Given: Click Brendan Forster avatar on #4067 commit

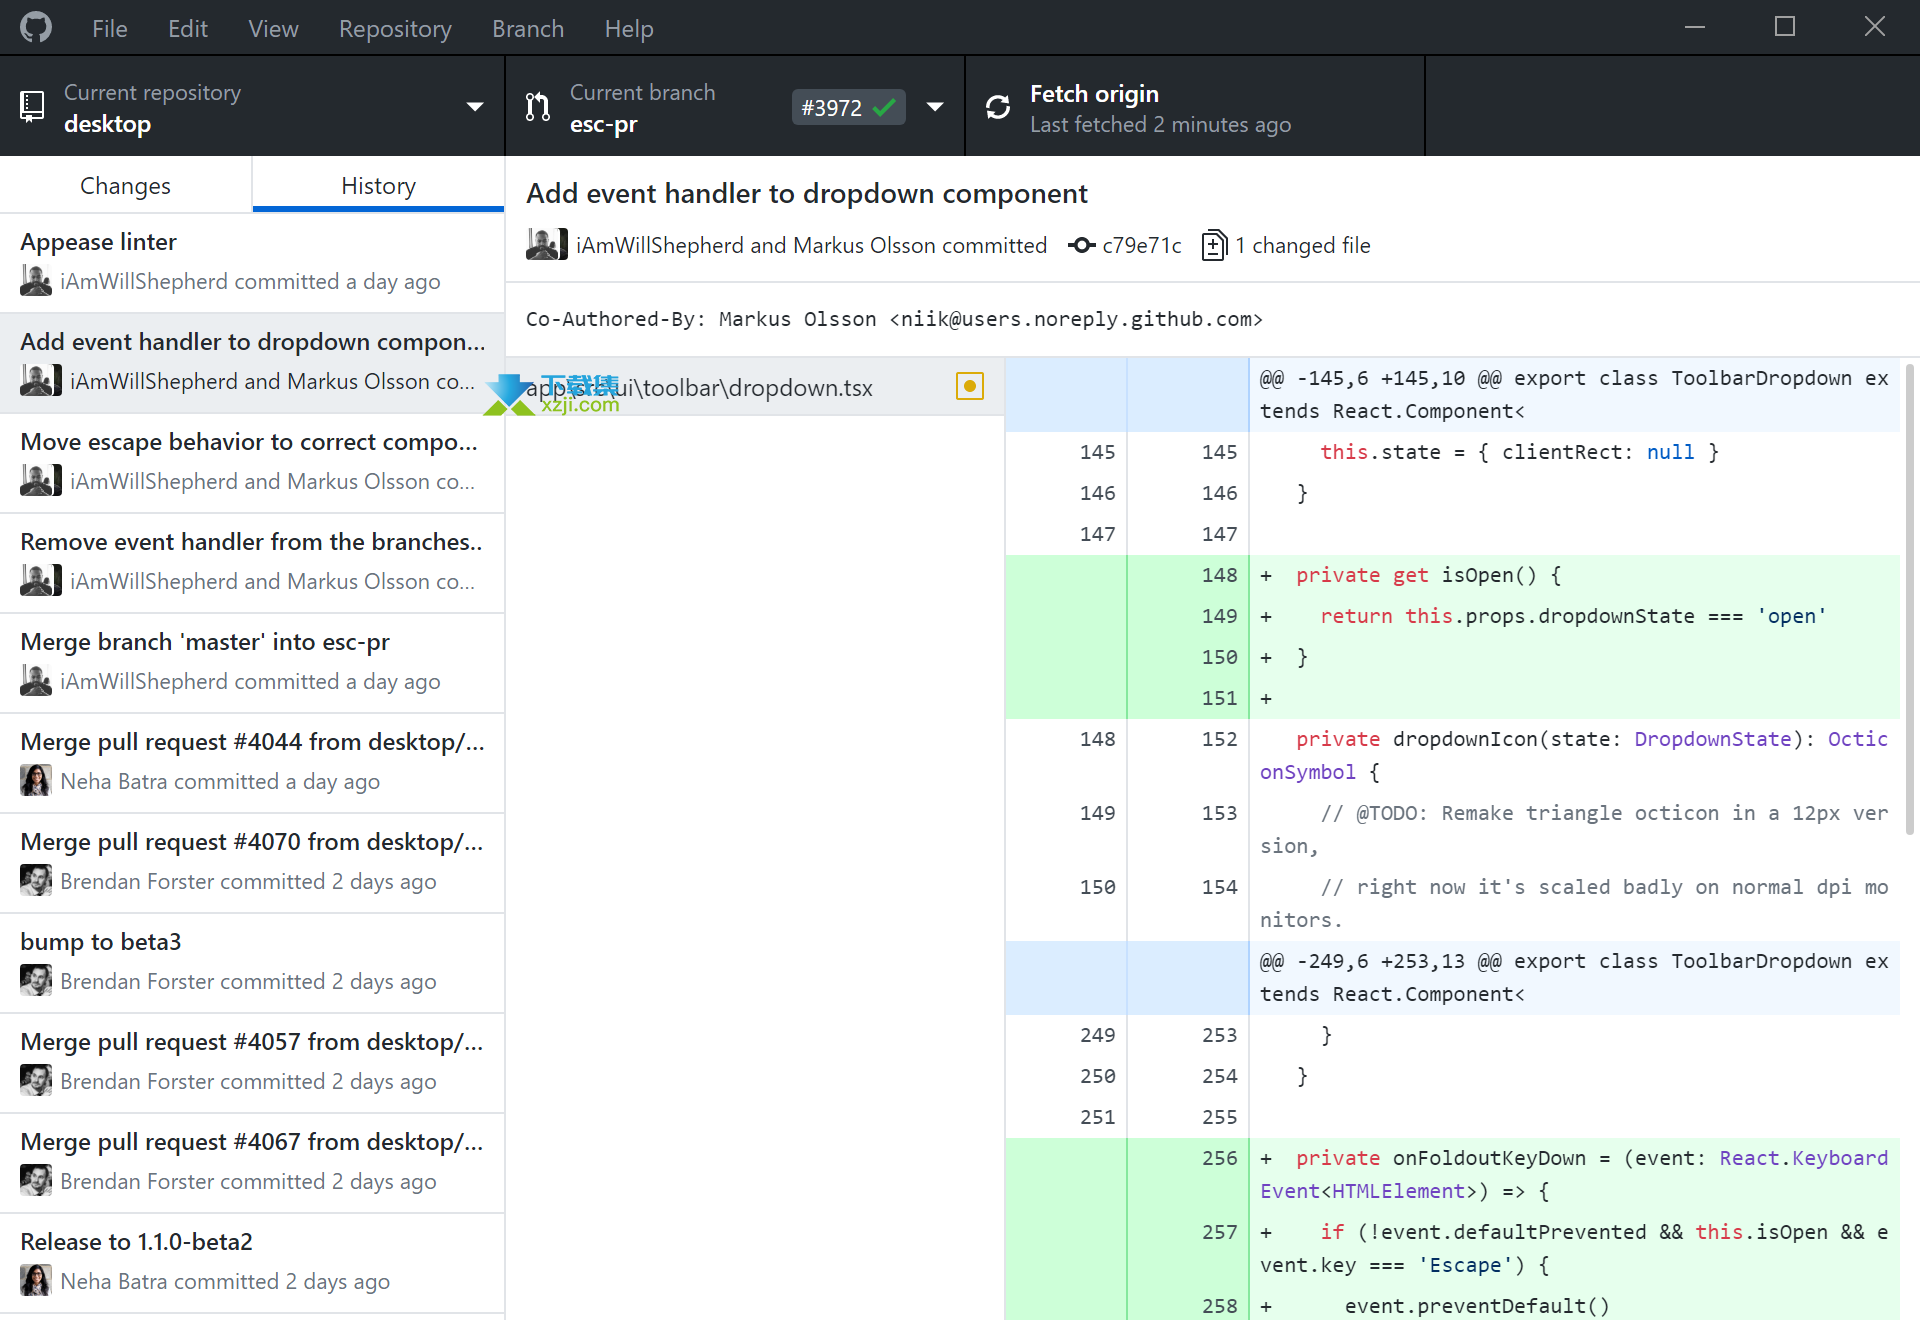Looking at the screenshot, I should (36, 1181).
